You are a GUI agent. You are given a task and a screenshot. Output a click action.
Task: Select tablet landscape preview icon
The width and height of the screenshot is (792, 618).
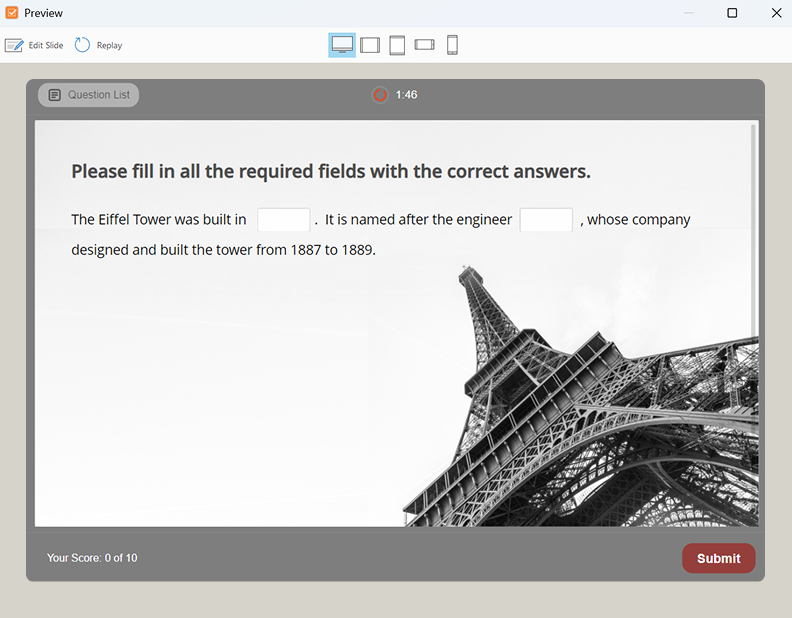coord(370,45)
